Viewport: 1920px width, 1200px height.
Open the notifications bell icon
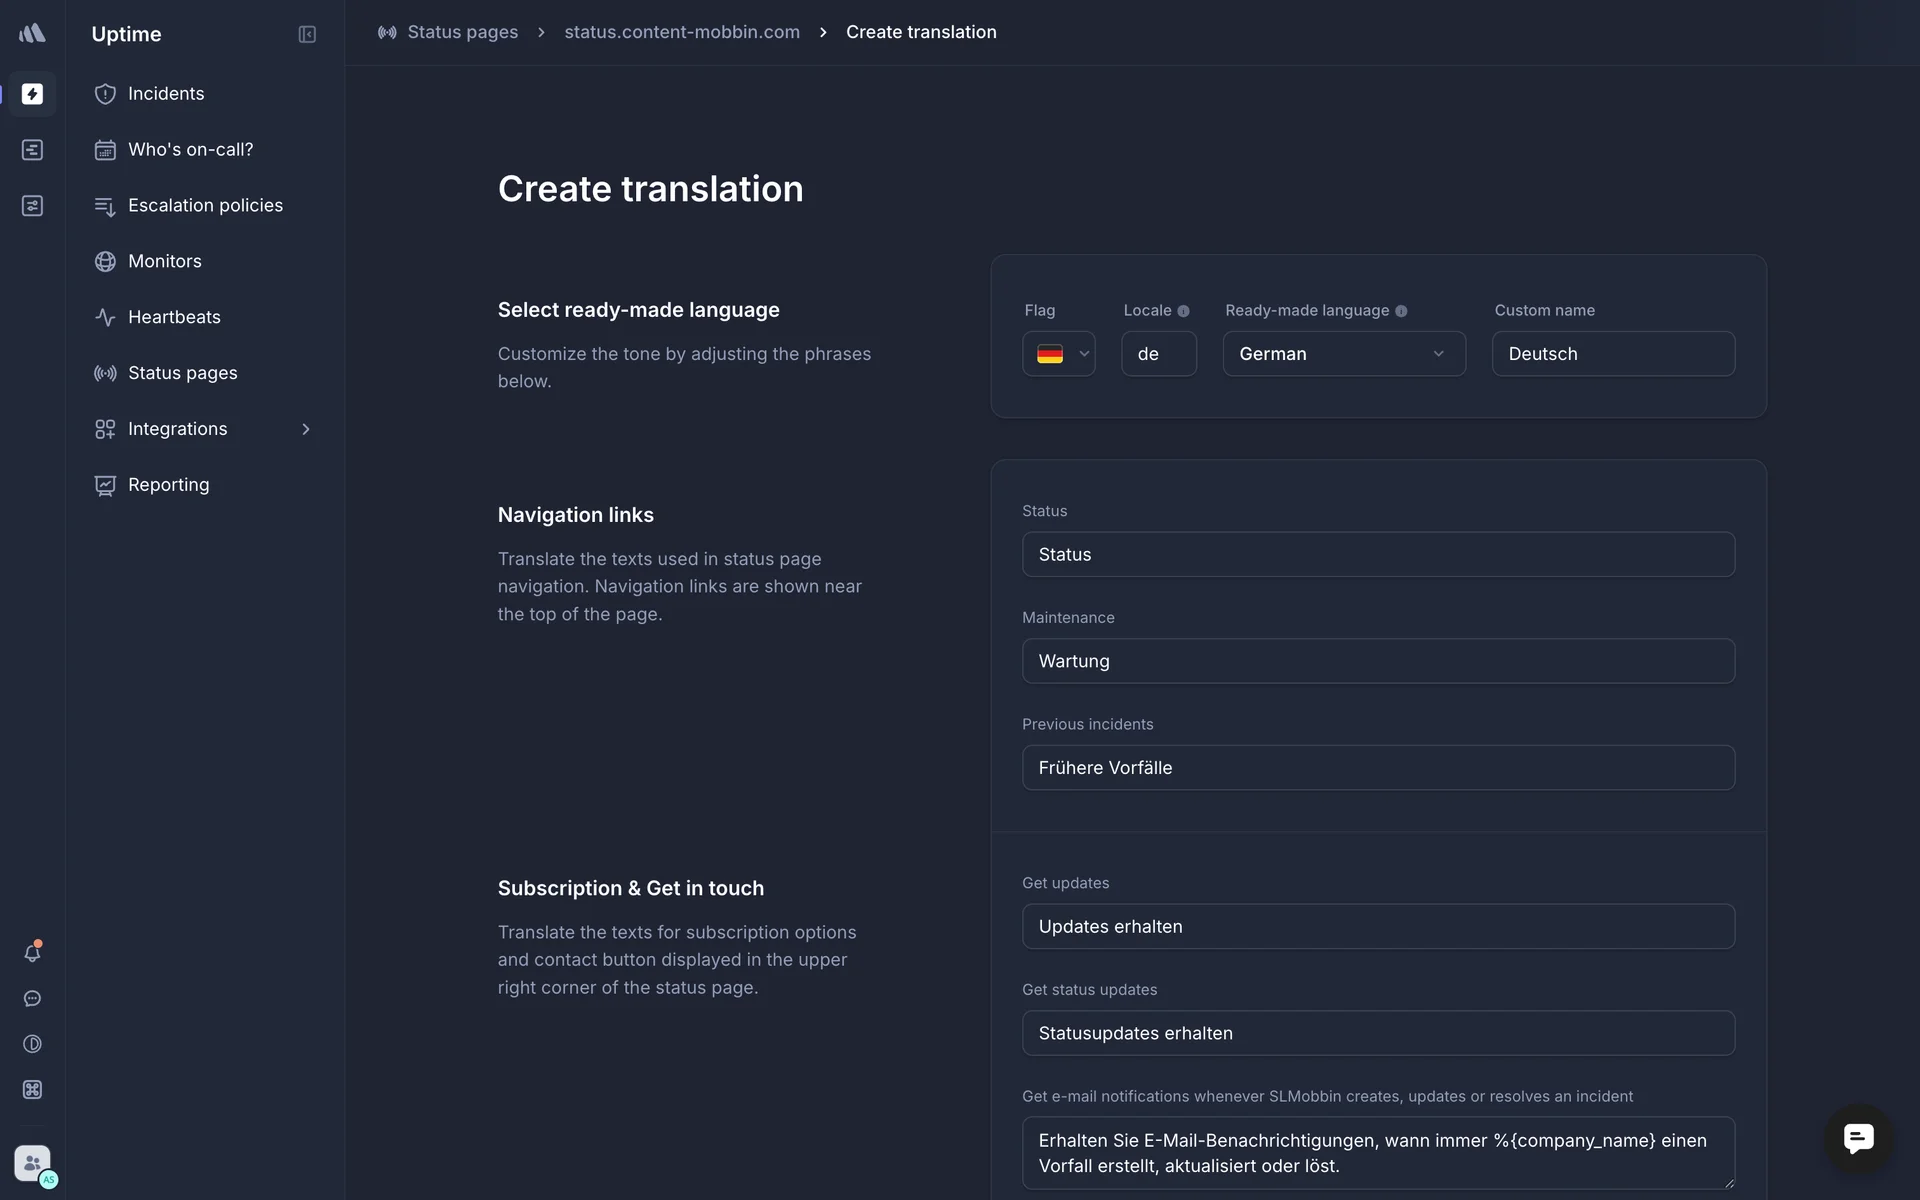tap(32, 953)
